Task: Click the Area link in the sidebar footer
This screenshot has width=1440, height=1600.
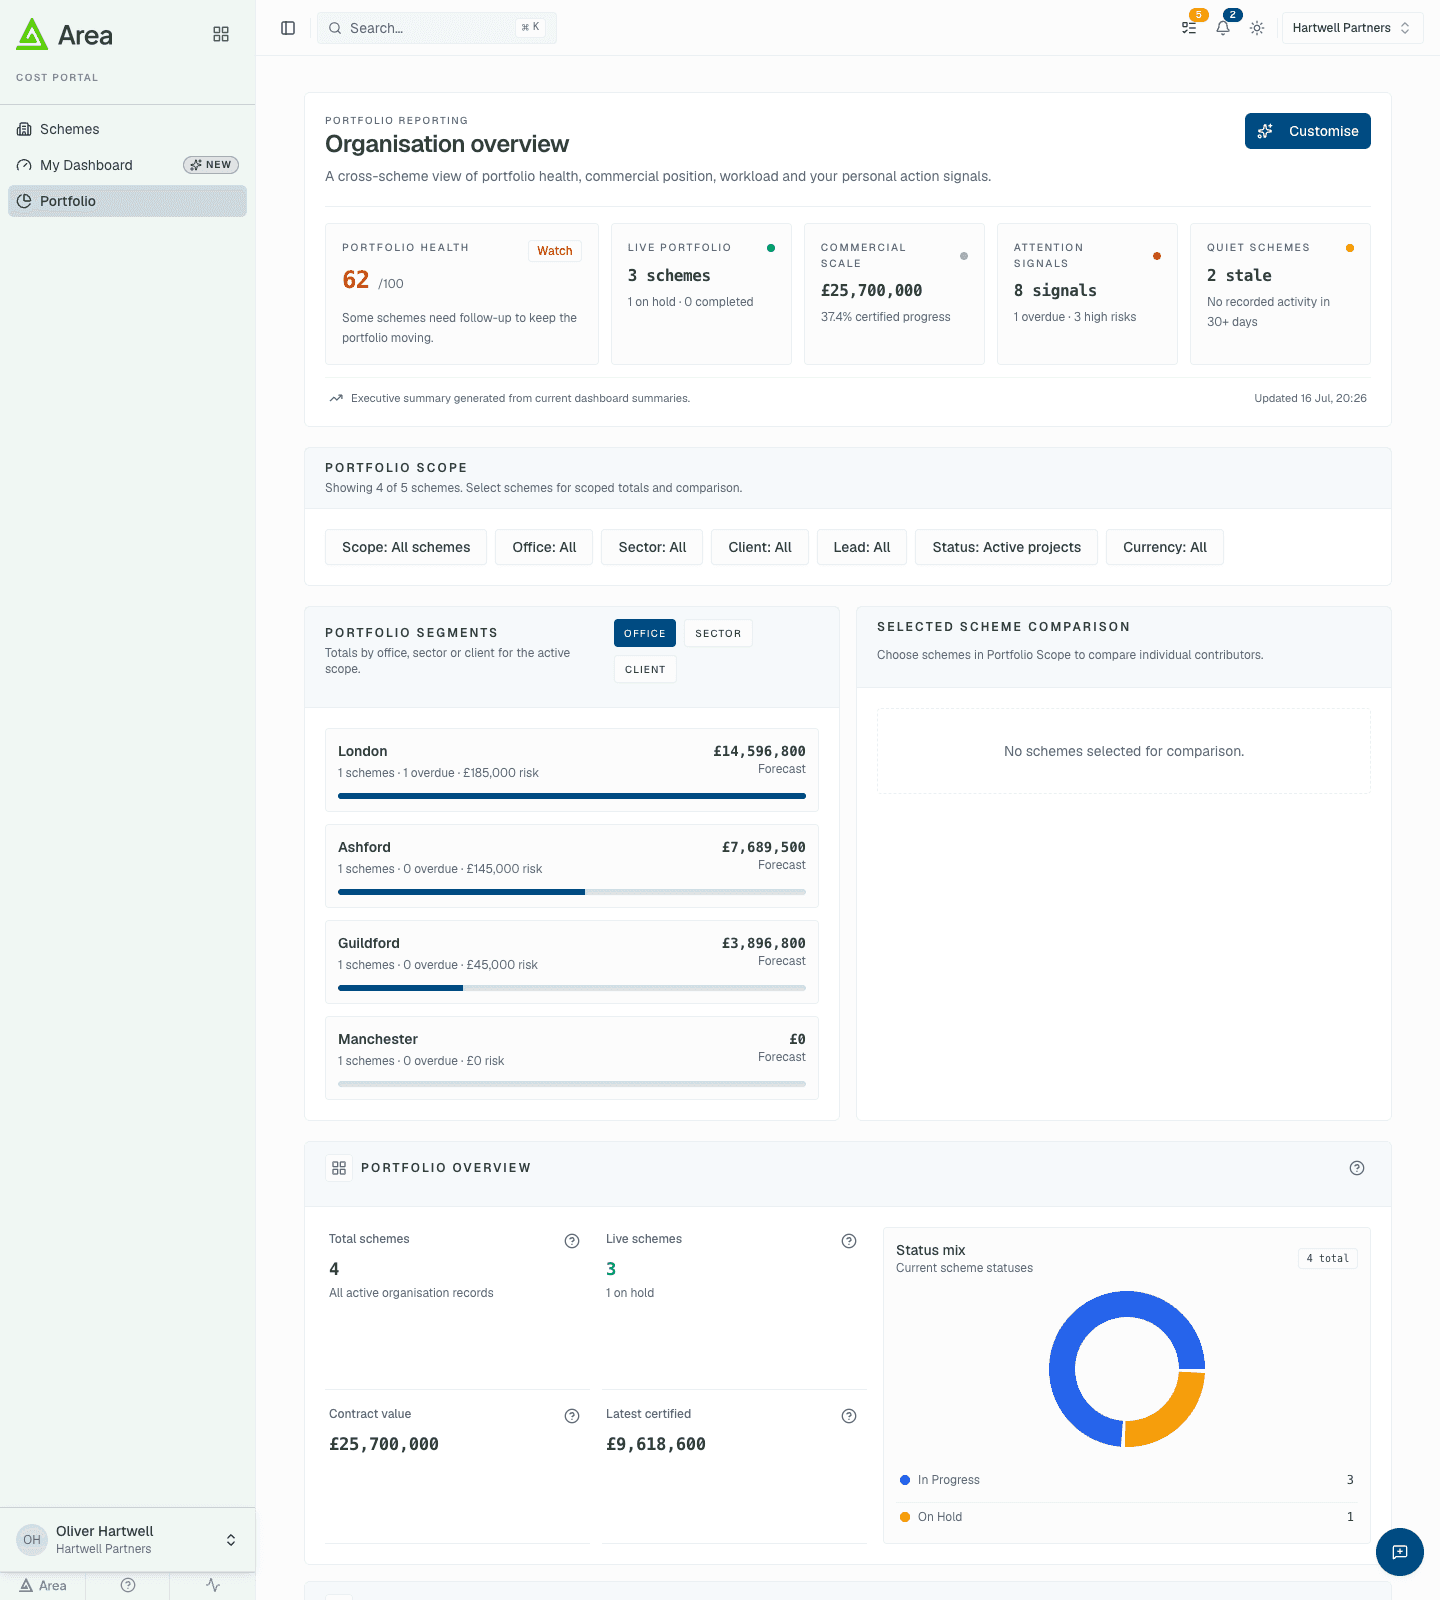Action: pos(43,1586)
